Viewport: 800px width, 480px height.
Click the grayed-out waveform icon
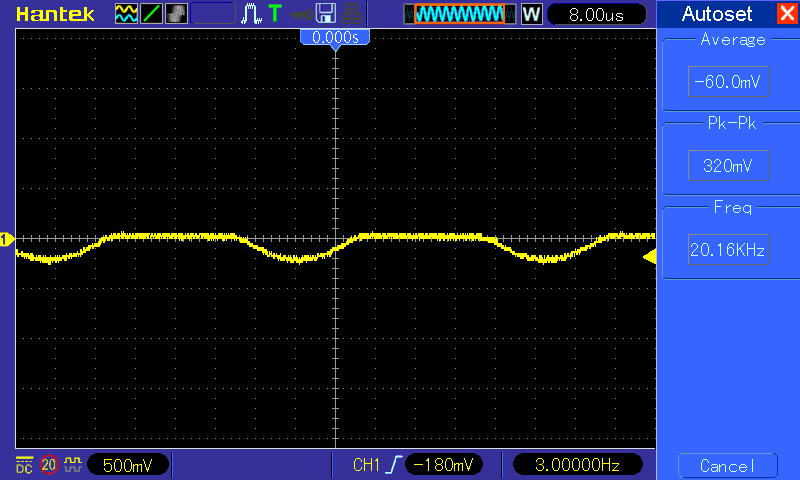pos(177,14)
